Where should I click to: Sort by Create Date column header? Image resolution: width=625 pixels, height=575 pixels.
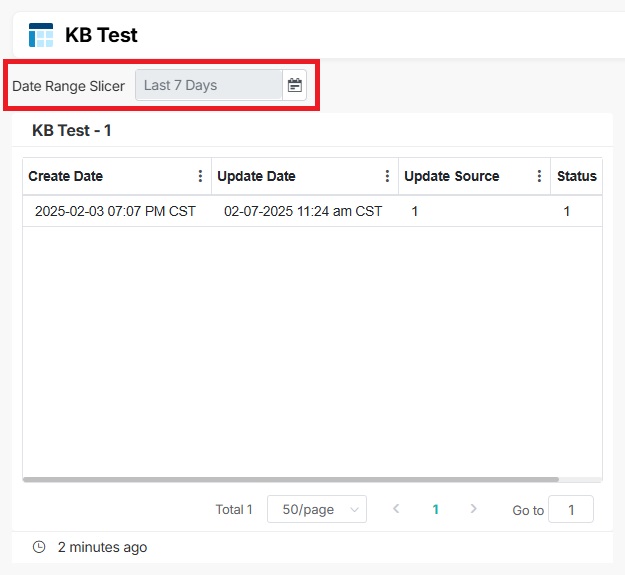66,176
